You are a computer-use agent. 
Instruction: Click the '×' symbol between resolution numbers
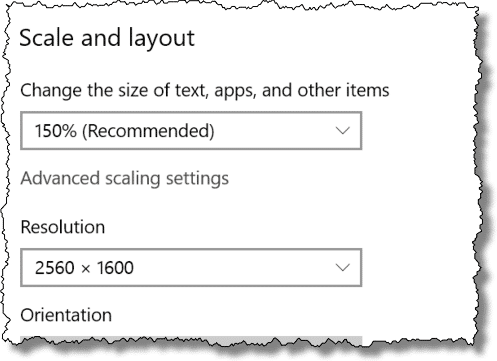tap(86, 269)
